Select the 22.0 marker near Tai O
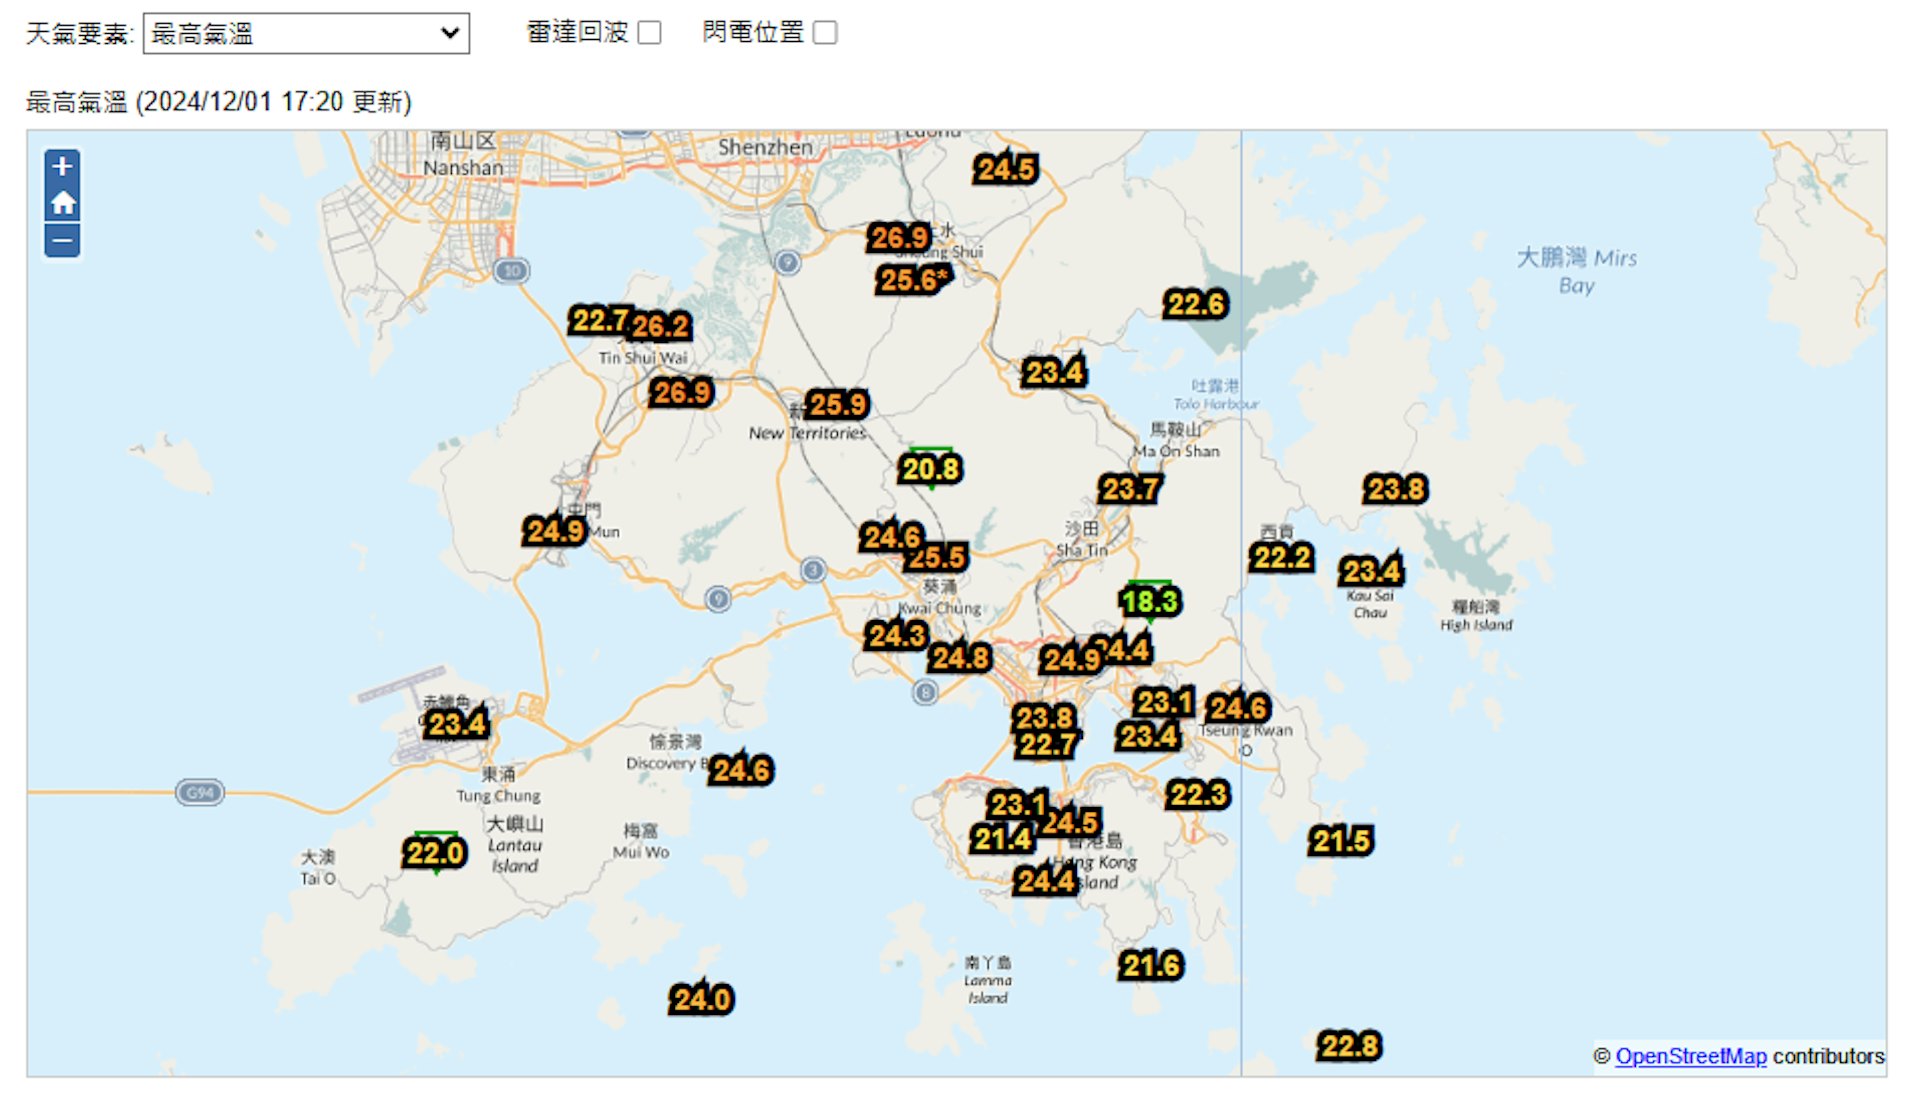The image size is (1920, 1100). [x=435, y=854]
